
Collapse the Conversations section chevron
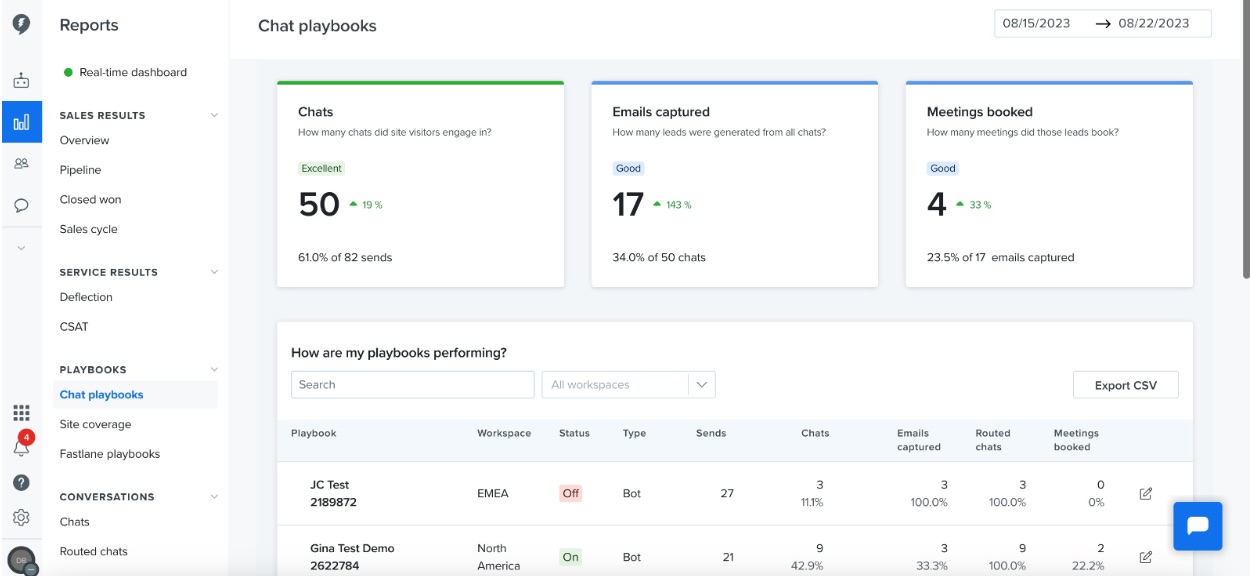[214, 496]
